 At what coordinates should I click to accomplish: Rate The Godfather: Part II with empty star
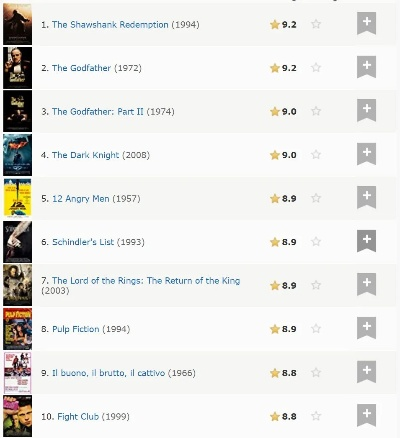316,111
